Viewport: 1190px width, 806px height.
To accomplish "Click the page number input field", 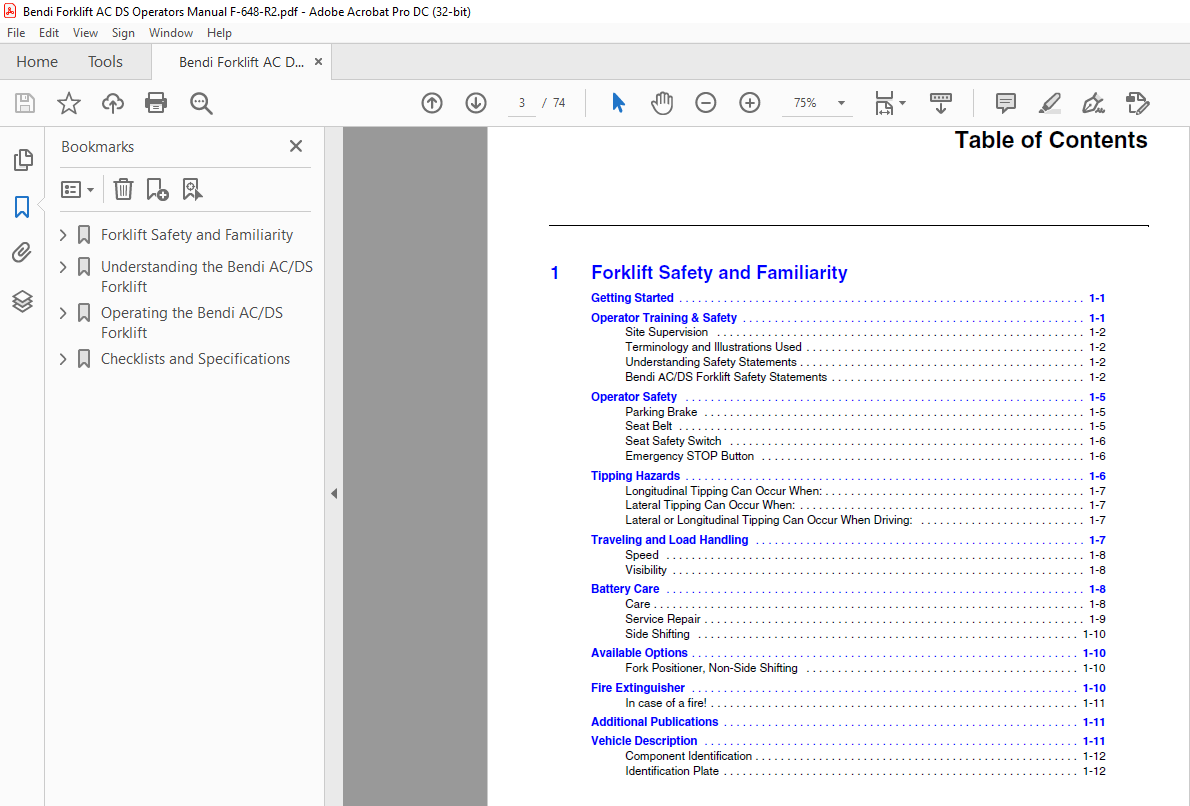I will tap(521, 102).
